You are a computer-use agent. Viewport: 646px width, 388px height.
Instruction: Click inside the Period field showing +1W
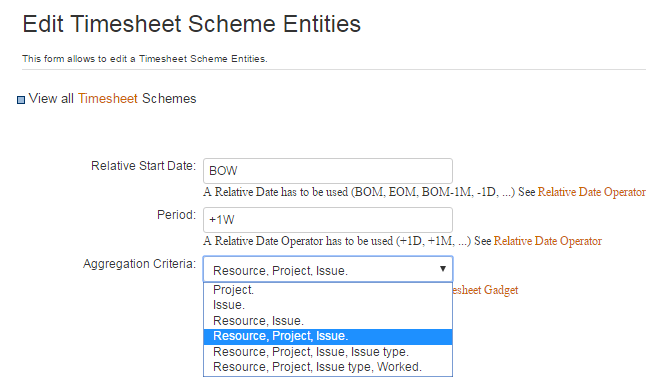click(x=328, y=220)
